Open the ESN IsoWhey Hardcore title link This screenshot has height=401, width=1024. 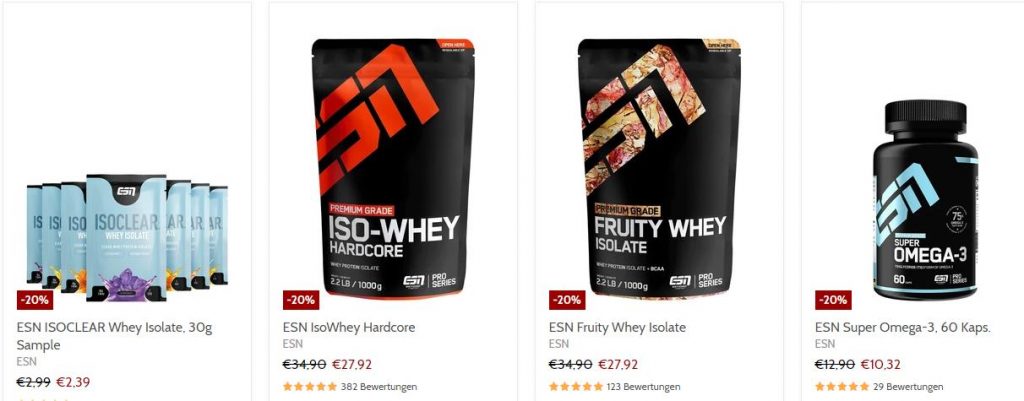(349, 327)
